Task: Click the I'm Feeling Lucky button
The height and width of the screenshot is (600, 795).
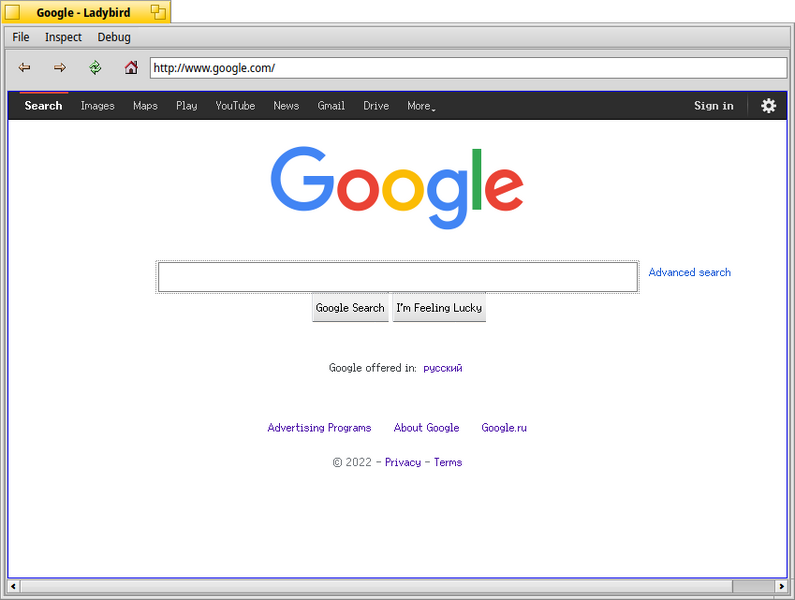Action: [x=439, y=307]
